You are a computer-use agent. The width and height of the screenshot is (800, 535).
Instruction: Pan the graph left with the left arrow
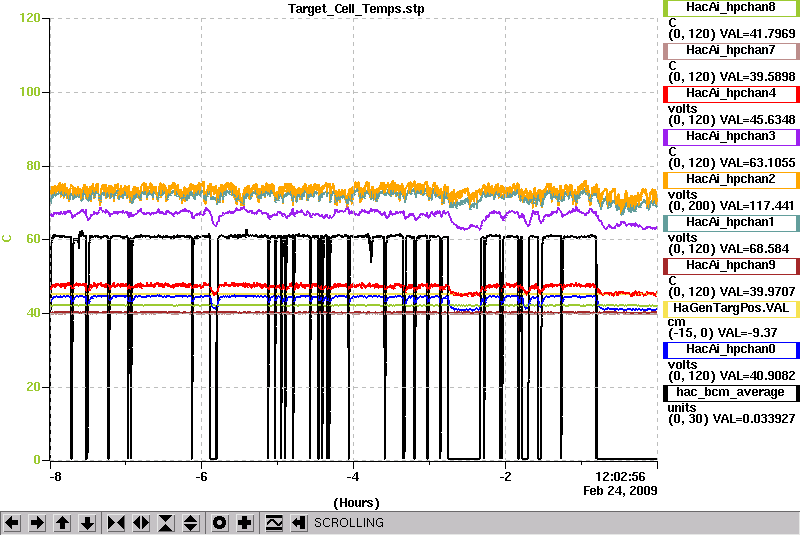pos(12,523)
